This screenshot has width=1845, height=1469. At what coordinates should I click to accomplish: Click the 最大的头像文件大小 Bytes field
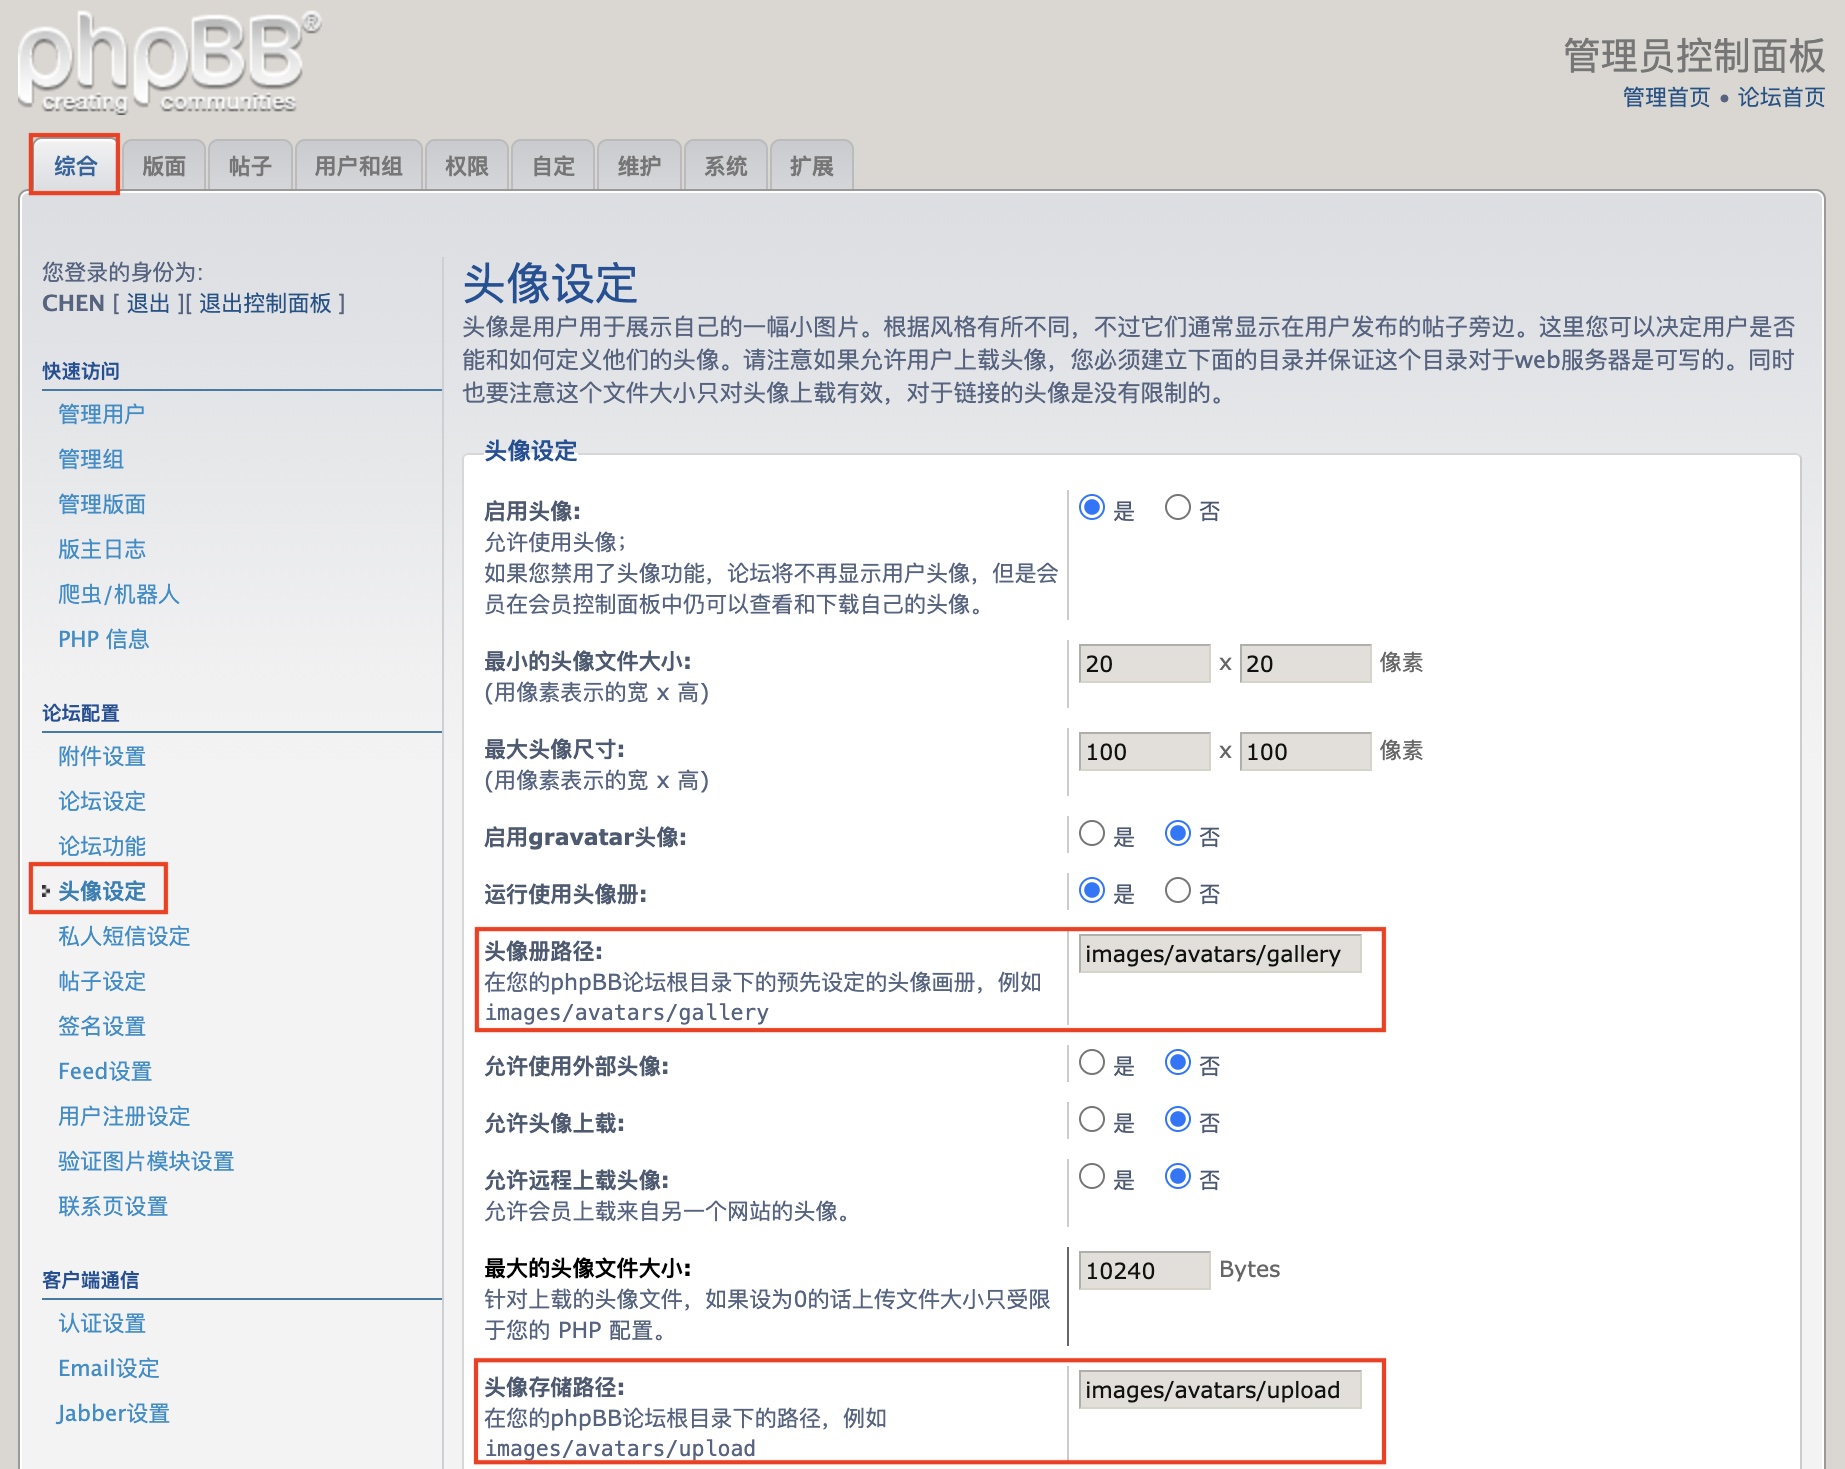(1143, 1270)
